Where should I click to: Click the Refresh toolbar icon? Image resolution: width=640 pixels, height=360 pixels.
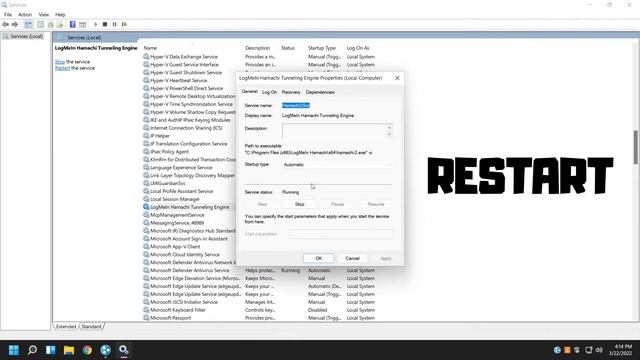pyautogui.click(x=51, y=24)
